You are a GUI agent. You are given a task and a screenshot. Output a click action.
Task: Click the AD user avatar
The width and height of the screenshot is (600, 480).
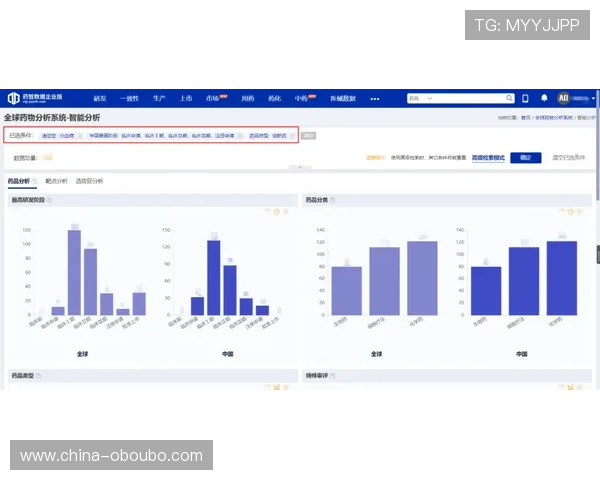pos(563,98)
